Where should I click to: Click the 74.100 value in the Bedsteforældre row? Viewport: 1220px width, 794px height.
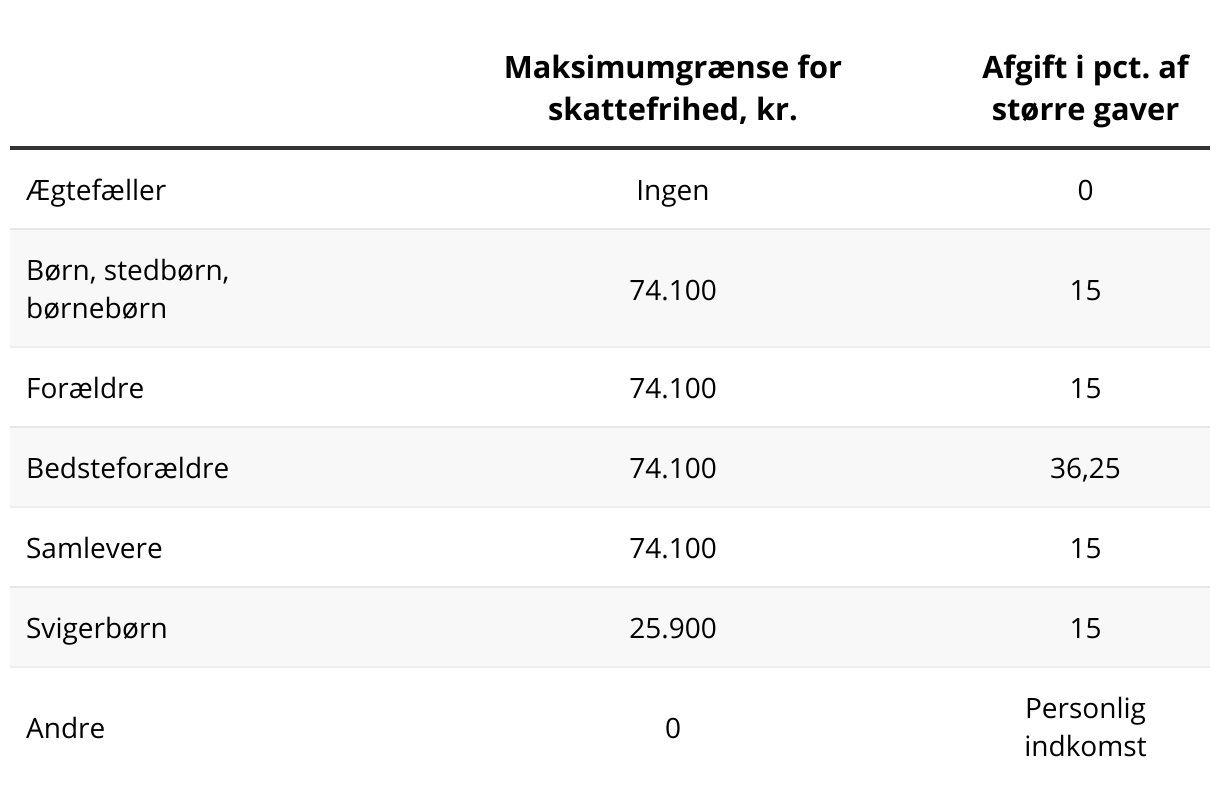[672, 468]
